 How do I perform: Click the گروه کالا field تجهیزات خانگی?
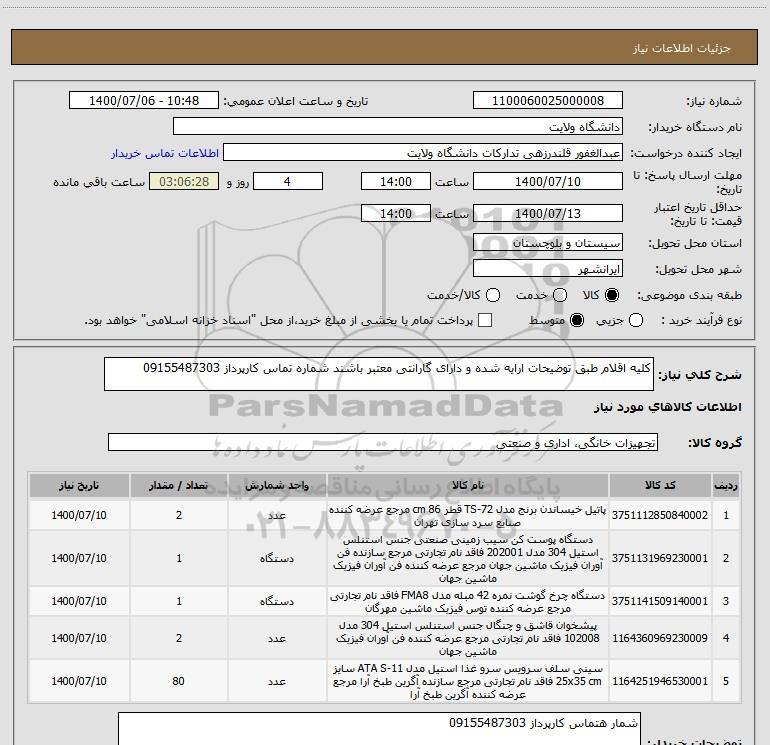click(x=383, y=442)
